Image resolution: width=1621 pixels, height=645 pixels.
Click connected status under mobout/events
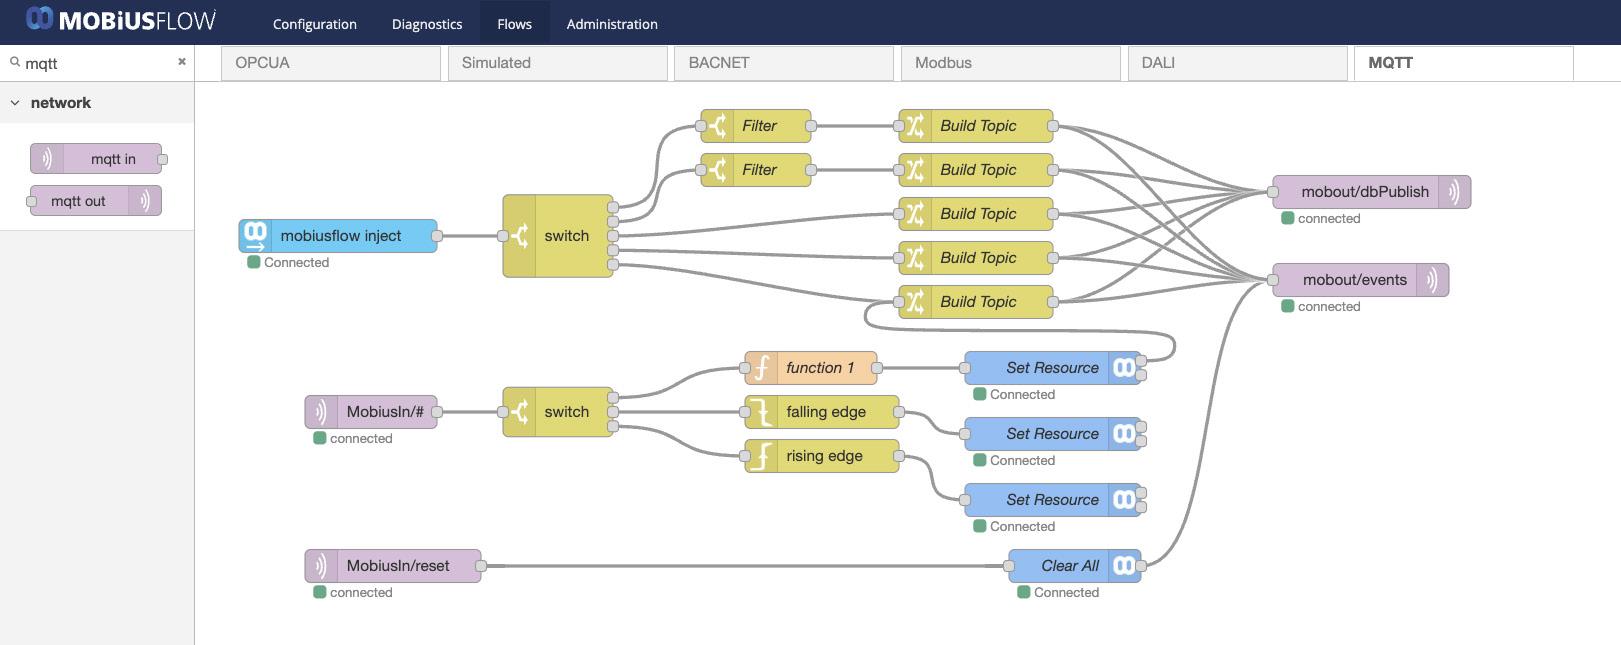(x=1321, y=306)
